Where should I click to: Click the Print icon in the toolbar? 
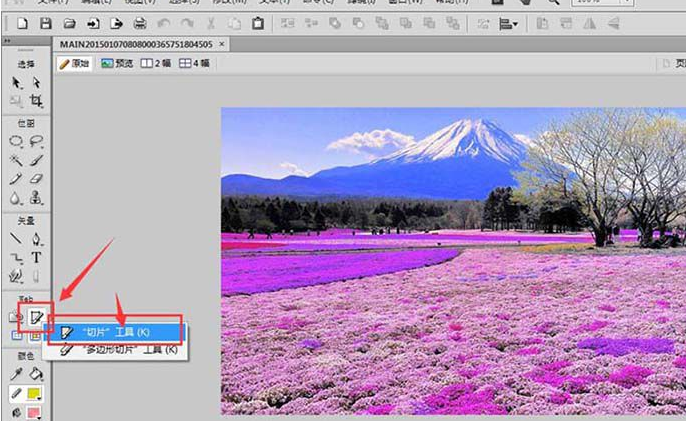pos(140,23)
